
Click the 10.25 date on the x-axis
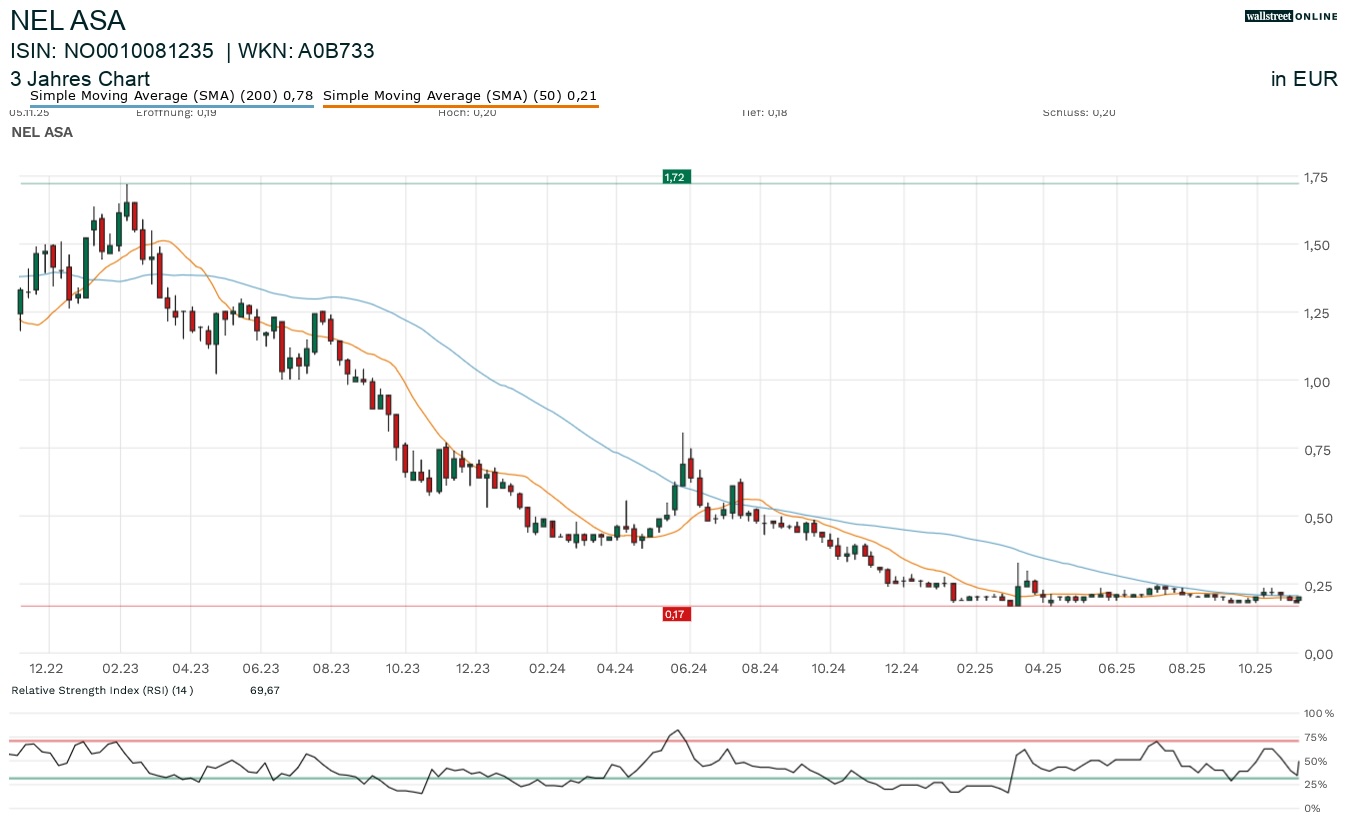[x=1255, y=669]
